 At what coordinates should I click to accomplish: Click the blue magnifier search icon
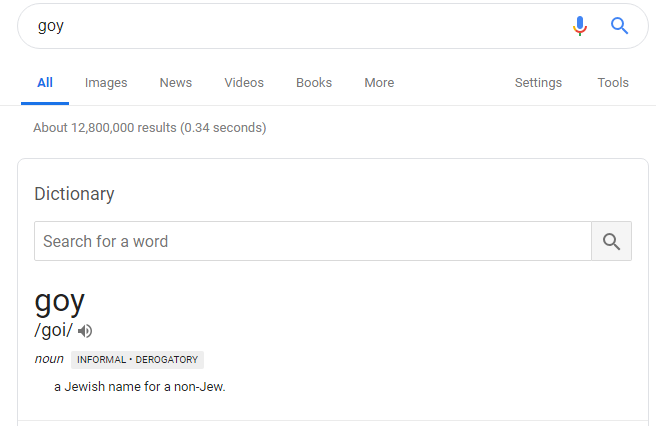[619, 26]
